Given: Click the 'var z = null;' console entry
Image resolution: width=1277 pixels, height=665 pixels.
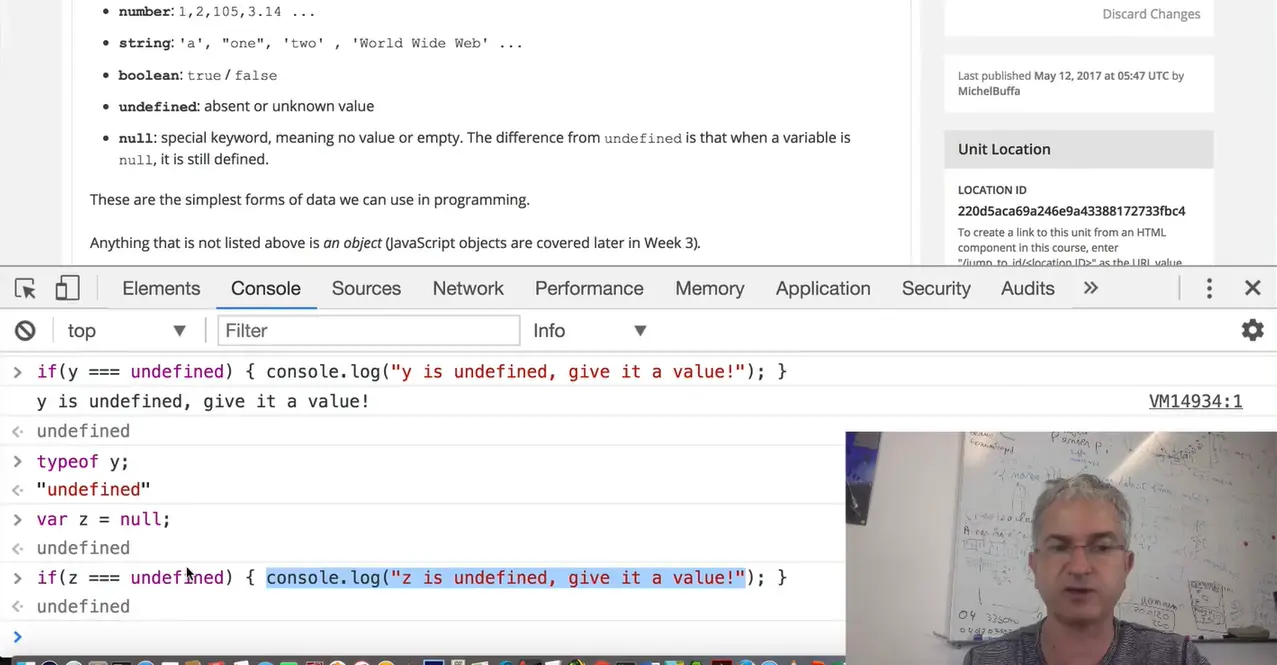Looking at the screenshot, I should 103,519.
